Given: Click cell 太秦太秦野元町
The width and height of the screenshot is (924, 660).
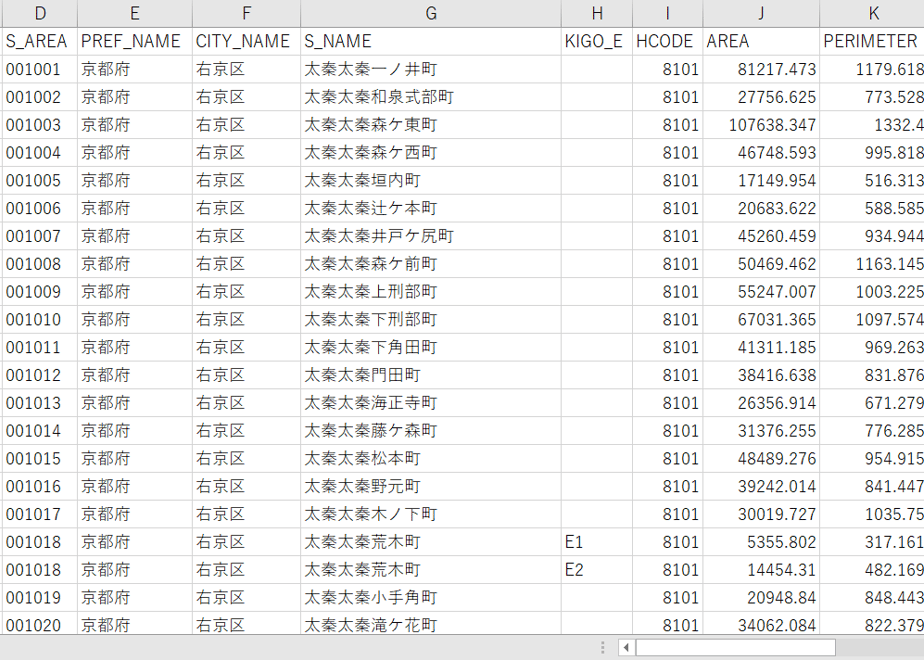Looking at the screenshot, I should [x=431, y=486].
